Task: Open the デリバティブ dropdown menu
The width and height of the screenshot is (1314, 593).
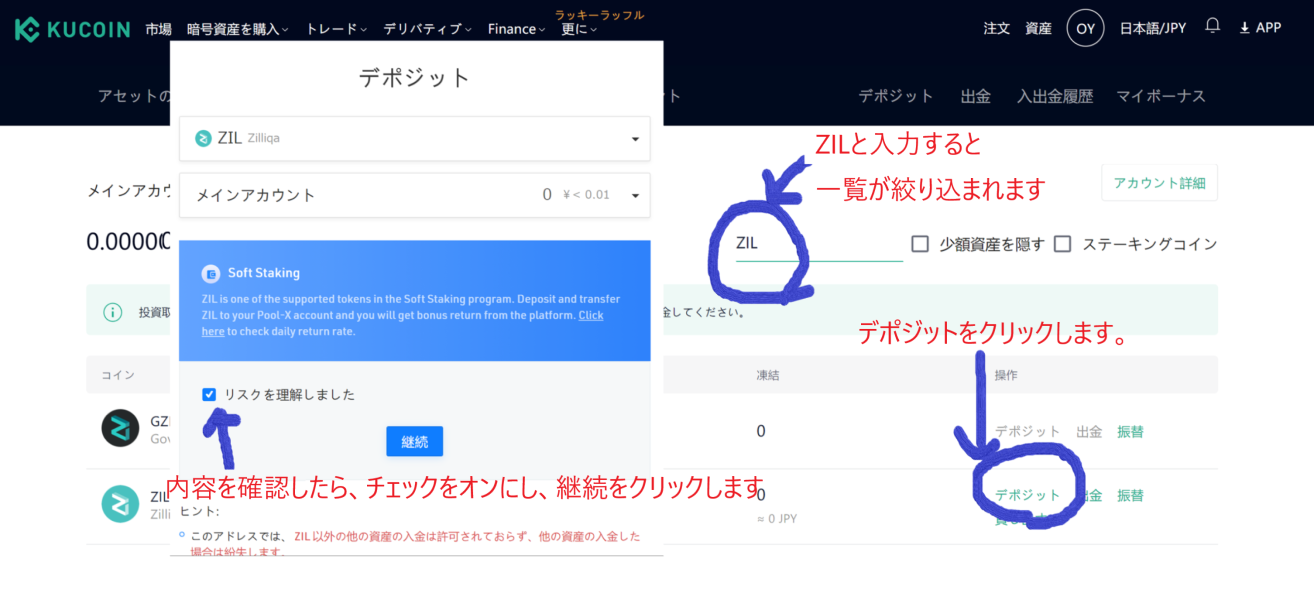Action: (x=427, y=29)
